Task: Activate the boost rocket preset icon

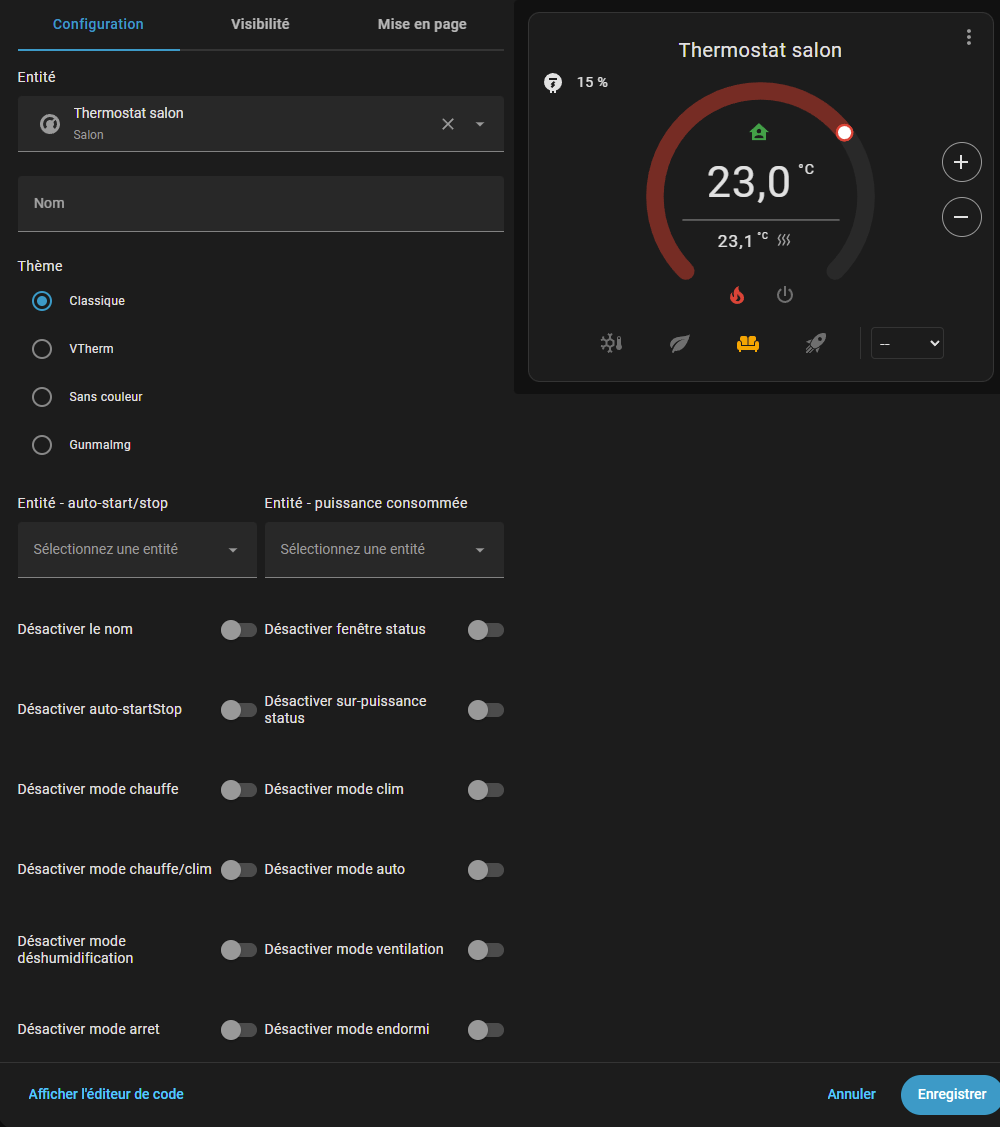Action: [816, 343]
